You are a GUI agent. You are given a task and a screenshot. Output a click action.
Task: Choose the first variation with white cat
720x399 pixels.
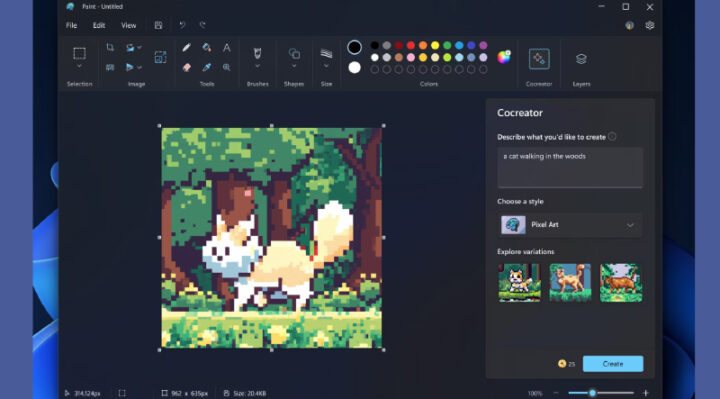[519, 282]
